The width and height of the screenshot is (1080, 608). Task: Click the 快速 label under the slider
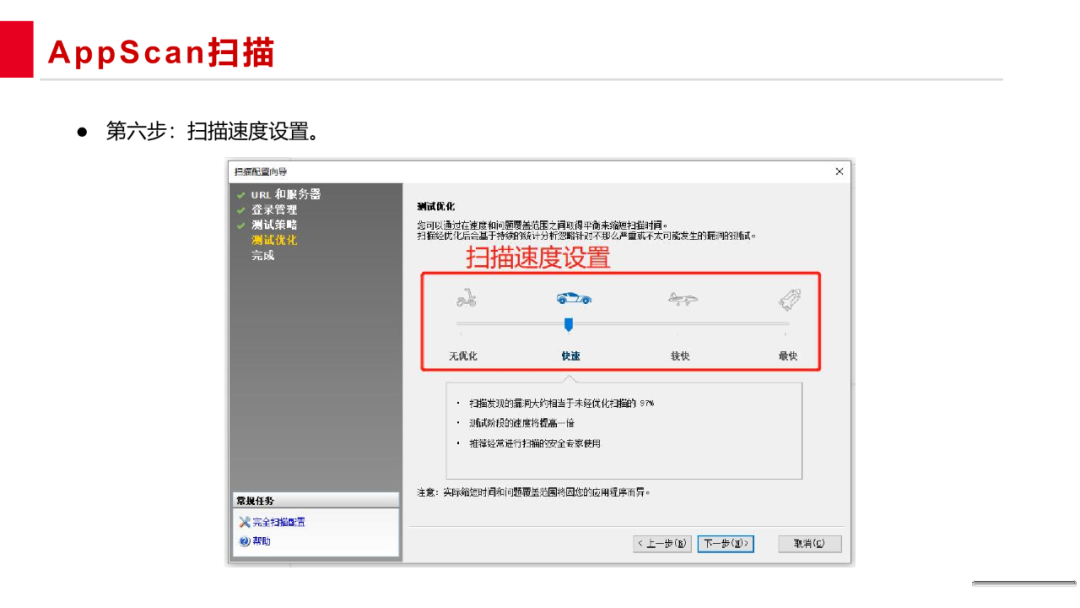point(570,356)
